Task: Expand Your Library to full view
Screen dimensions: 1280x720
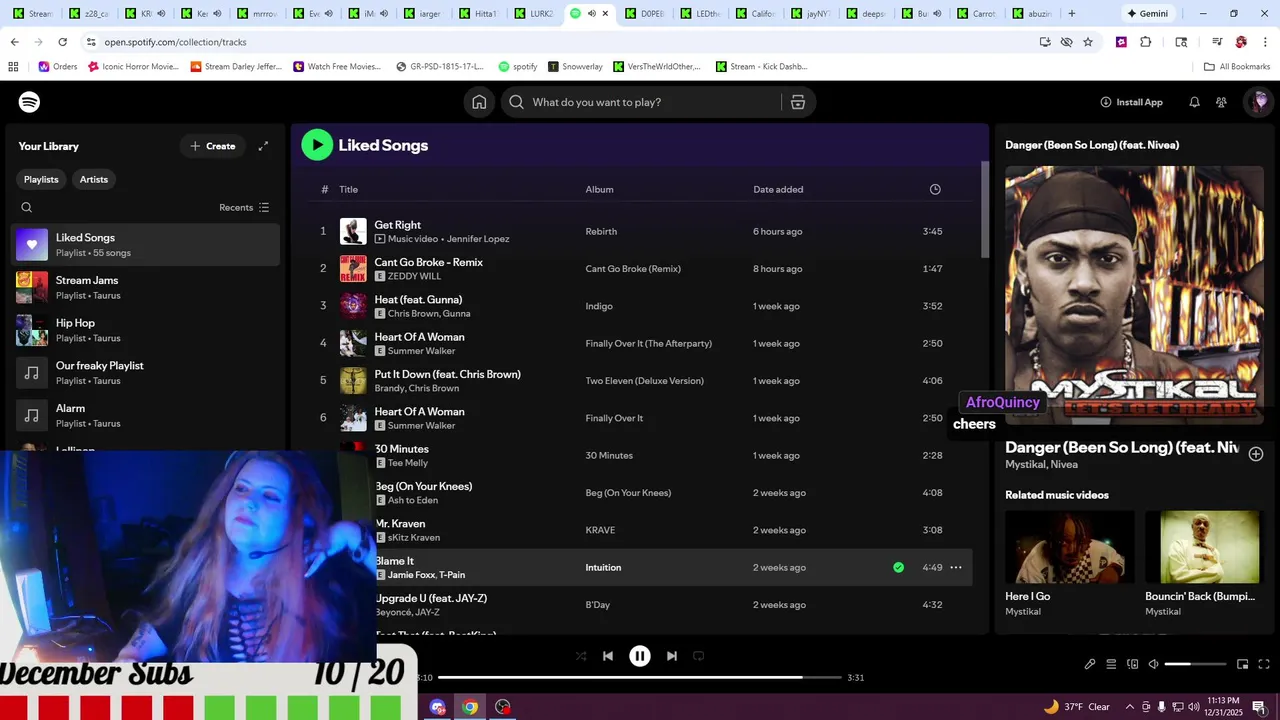Action: [x=263, y=146]
